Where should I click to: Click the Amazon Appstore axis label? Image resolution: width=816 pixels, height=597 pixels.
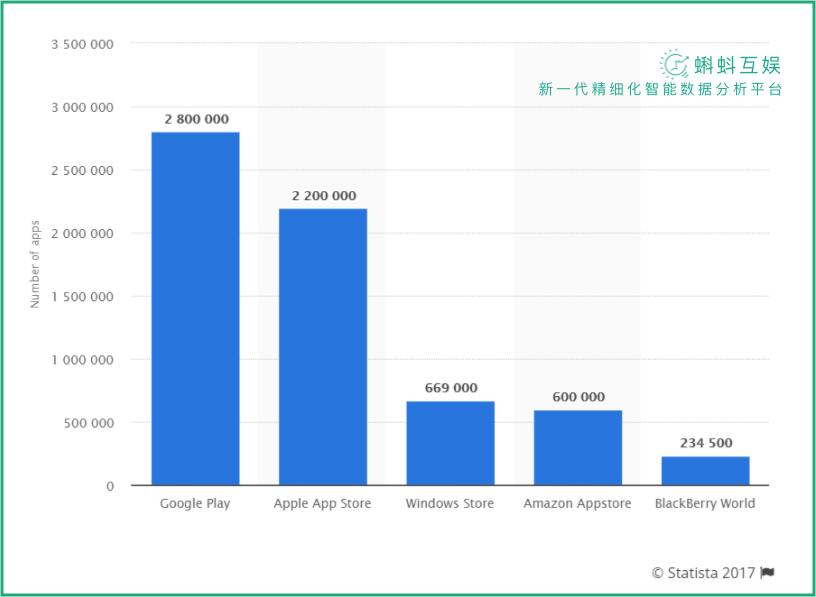click(577, 504)
